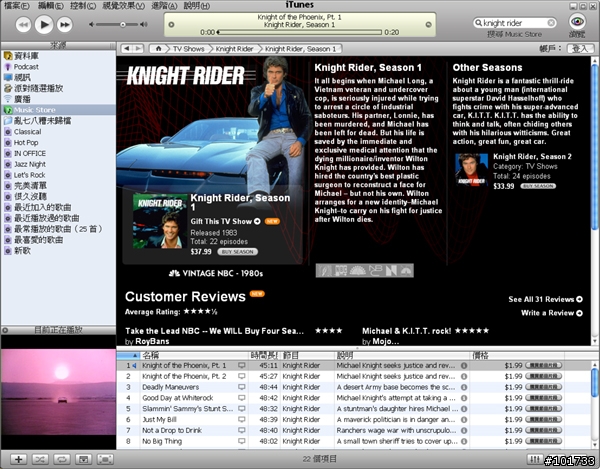Buy Knight Rider Season 1 for $37.99
This screenshot has height=469, width=600.
(x=237, y=252)
